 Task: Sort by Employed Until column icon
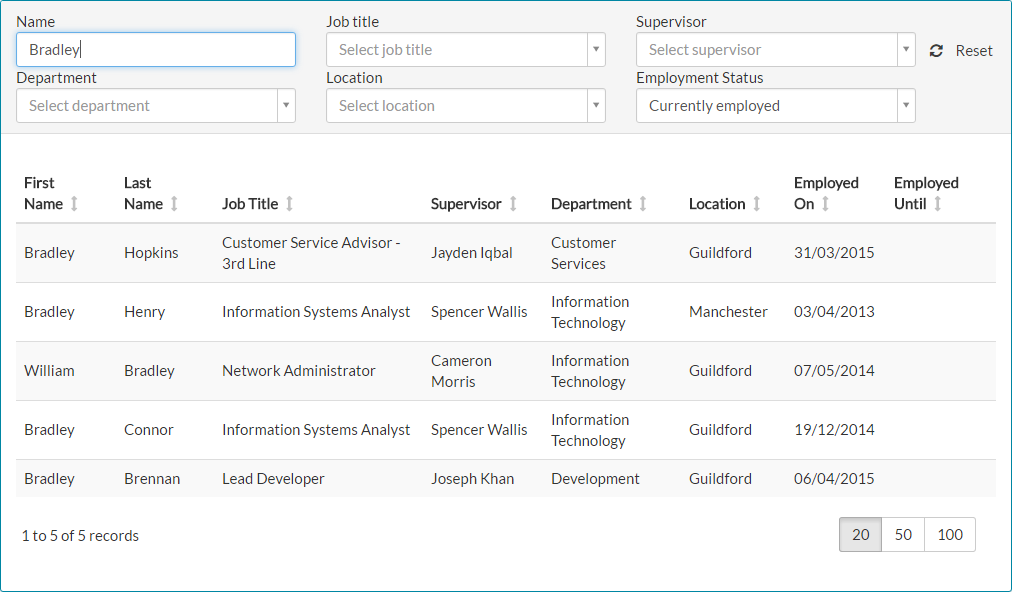coord(938,204)
